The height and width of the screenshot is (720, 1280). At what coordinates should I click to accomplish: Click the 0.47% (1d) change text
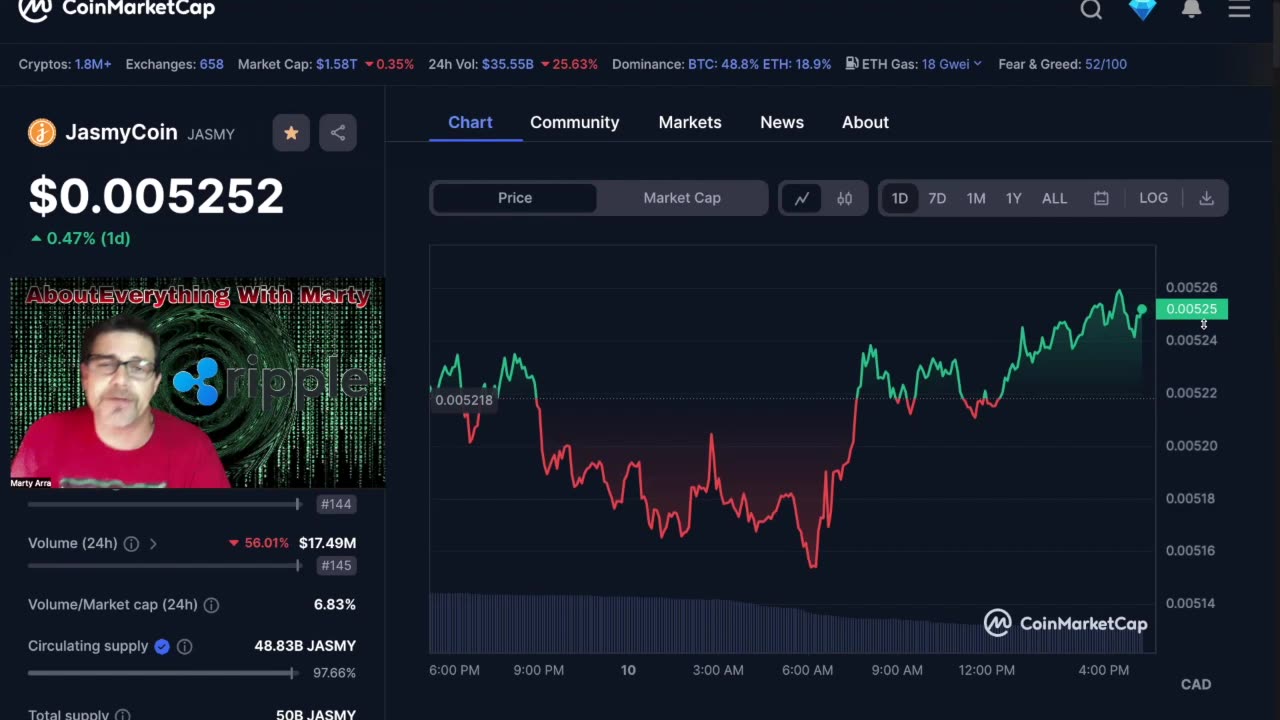[x=81, y=238]
